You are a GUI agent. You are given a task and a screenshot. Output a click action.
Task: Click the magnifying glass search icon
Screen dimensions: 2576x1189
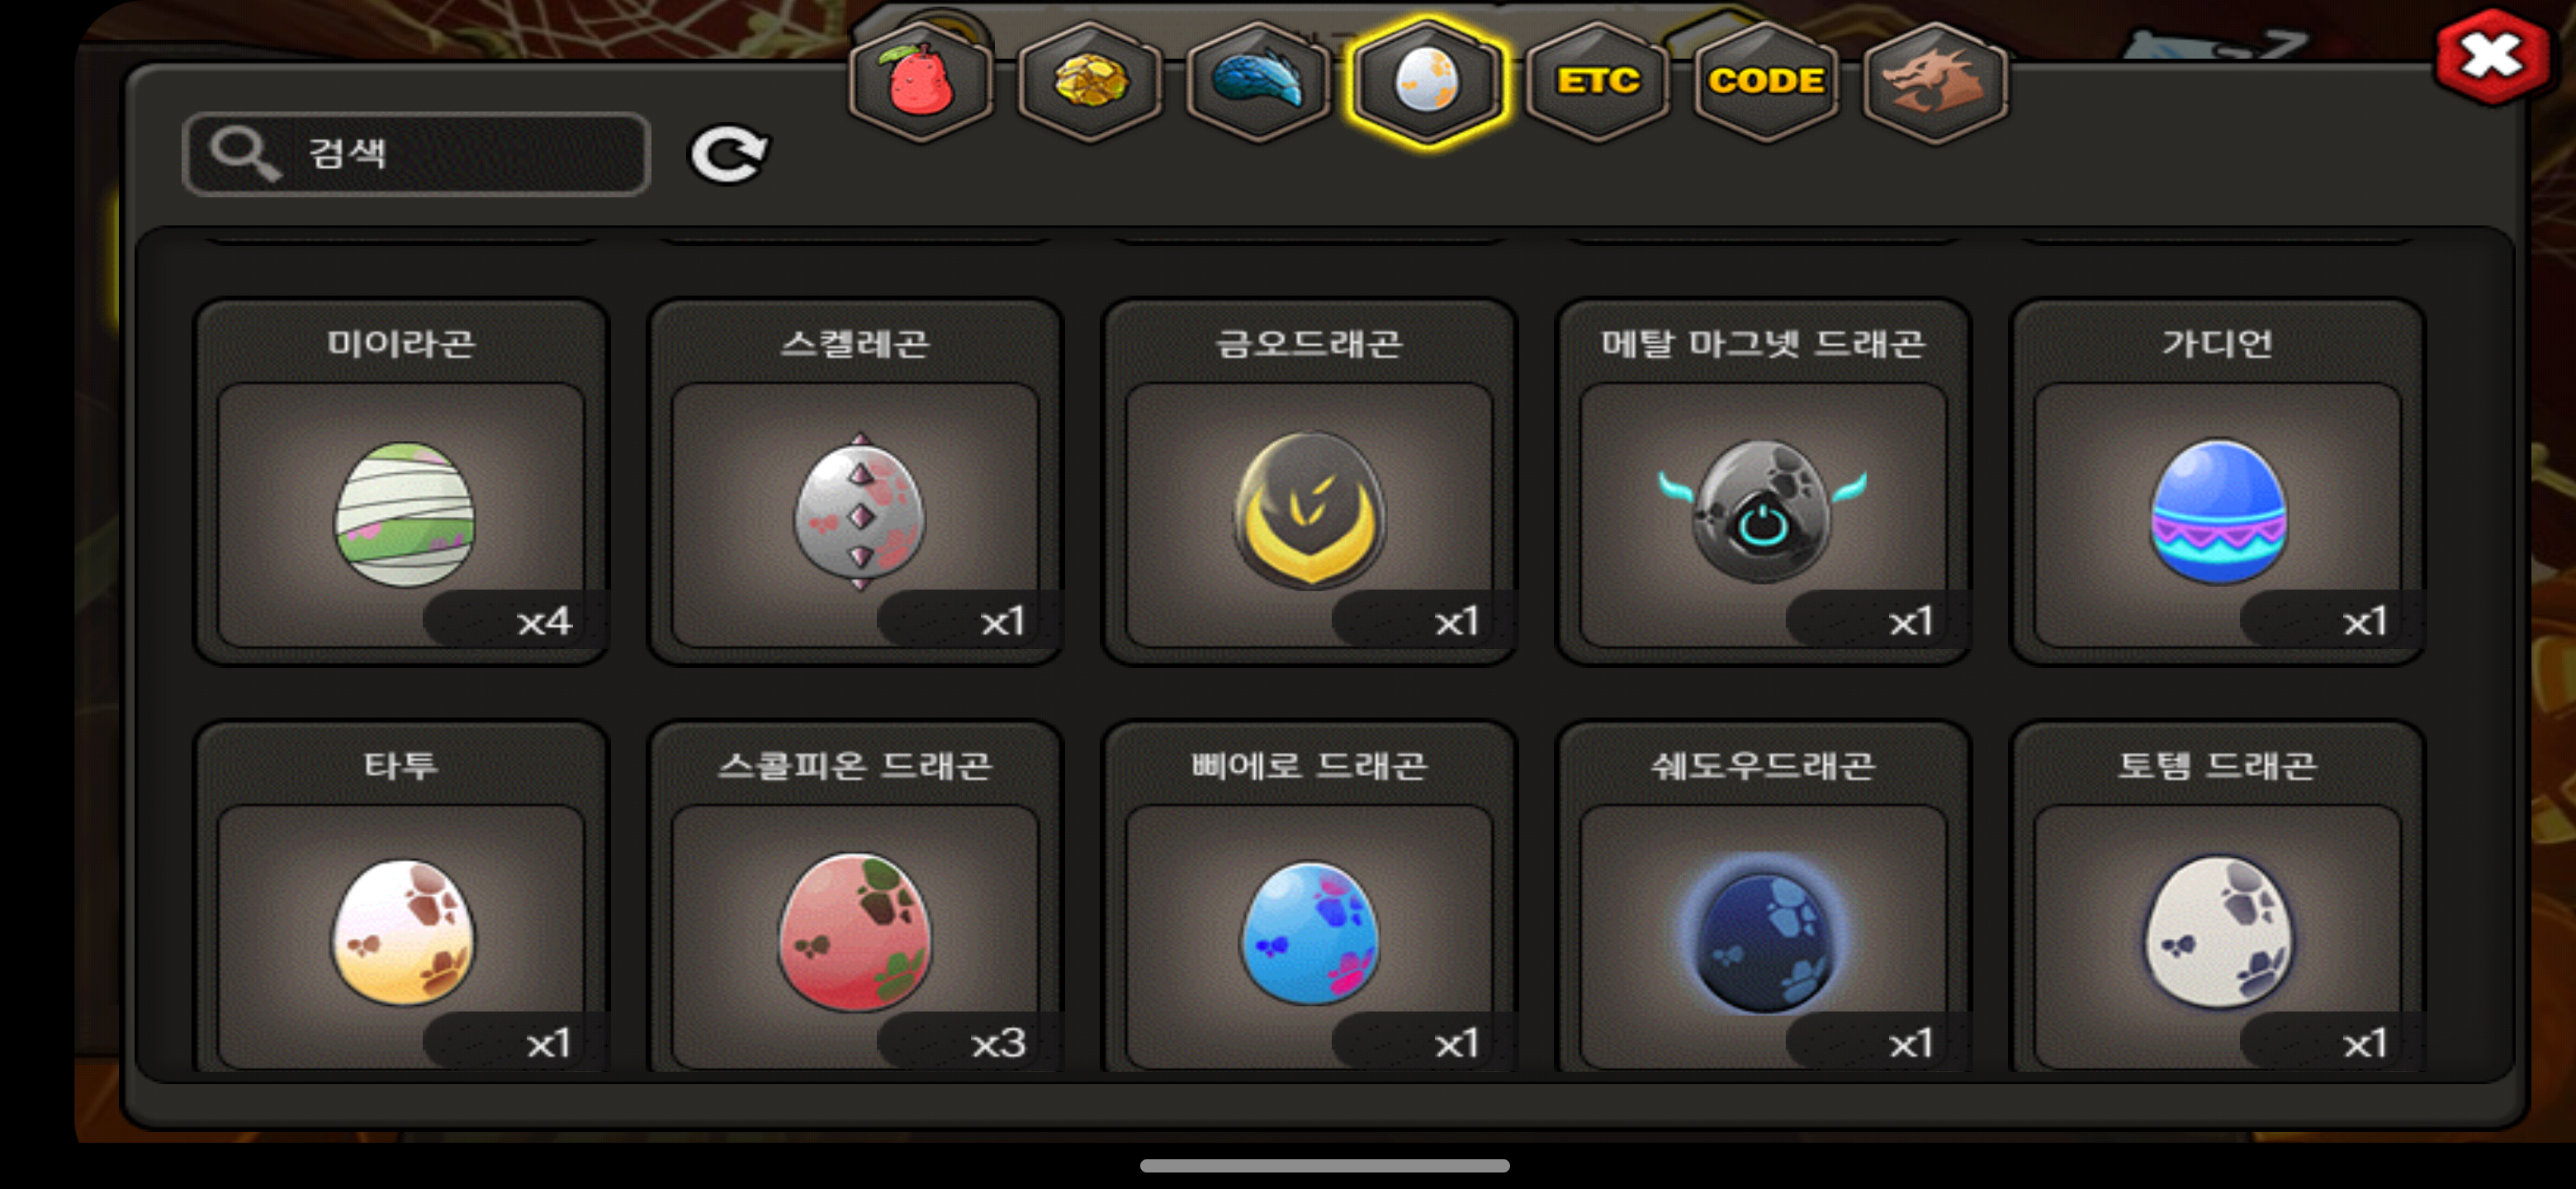pyautogui.click(x=243, y=154)
